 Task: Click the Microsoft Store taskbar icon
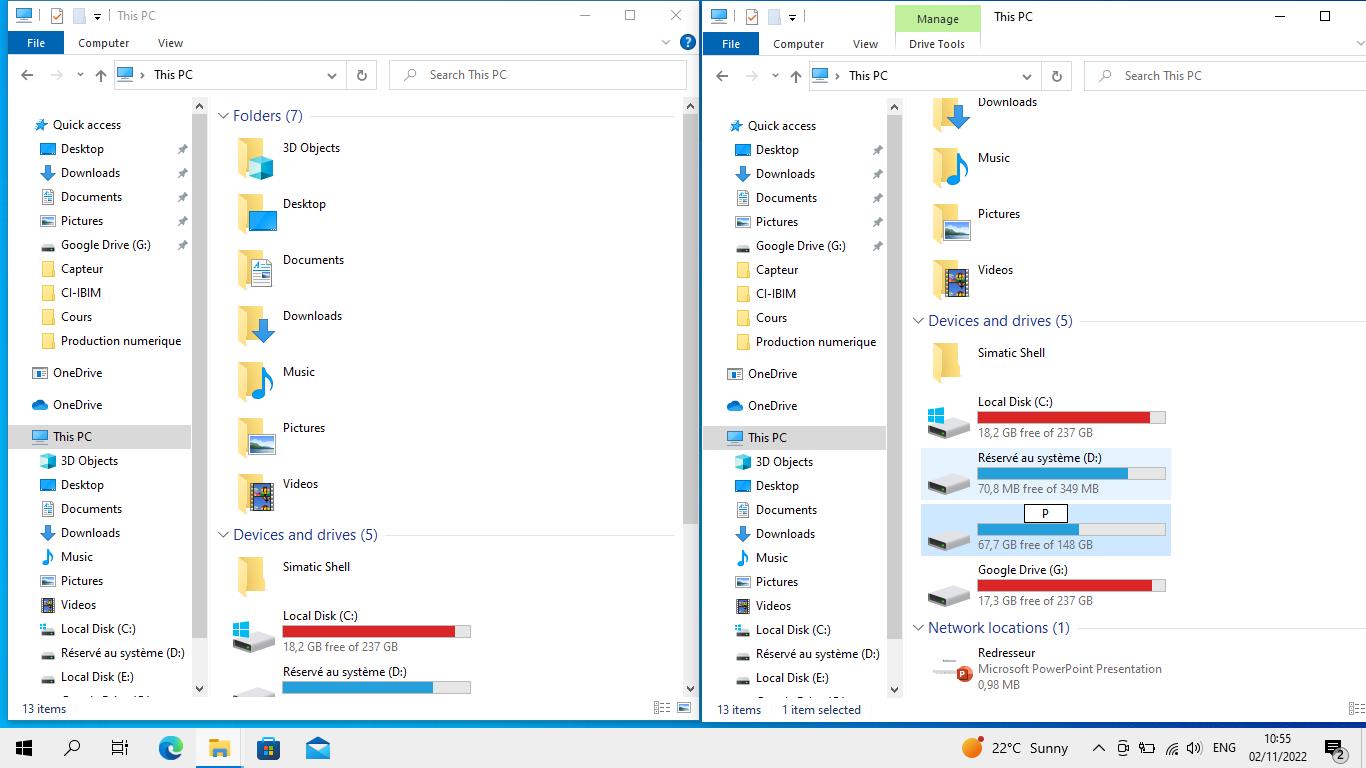268,748
